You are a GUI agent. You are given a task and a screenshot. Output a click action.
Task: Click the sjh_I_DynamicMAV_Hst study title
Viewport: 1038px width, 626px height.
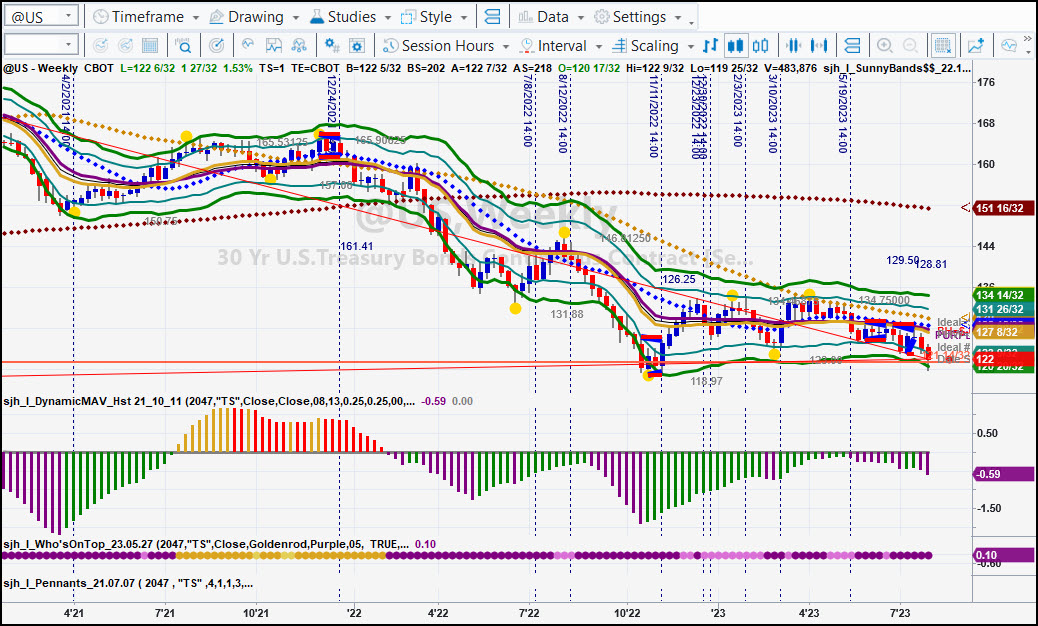pos(209,401)
